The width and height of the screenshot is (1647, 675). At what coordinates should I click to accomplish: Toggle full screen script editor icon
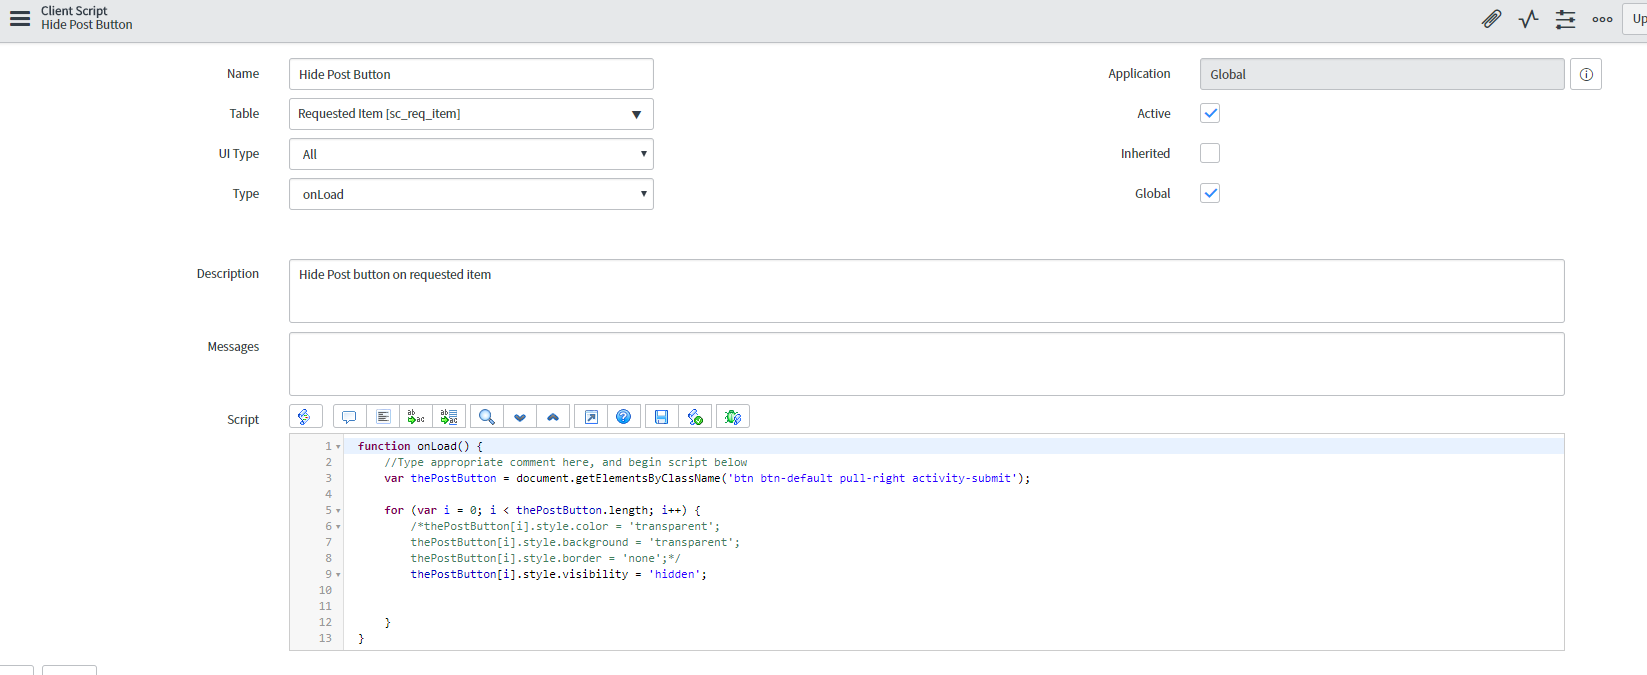coord(591,417)
